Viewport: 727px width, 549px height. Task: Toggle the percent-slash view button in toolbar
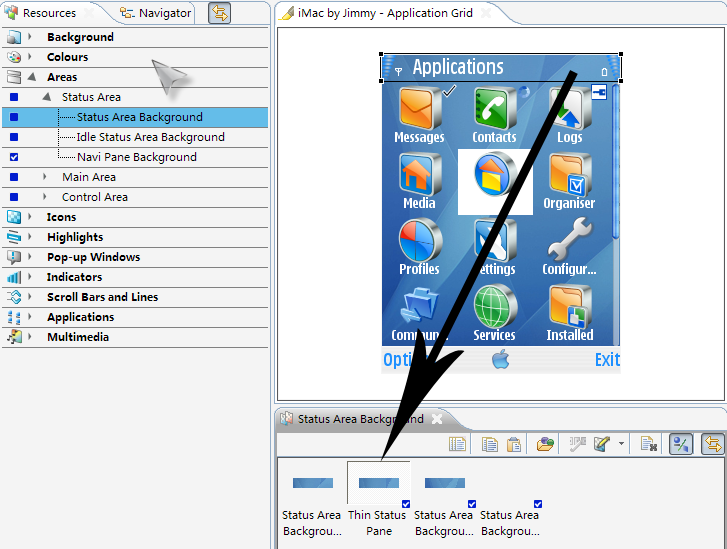coord(681,444)
